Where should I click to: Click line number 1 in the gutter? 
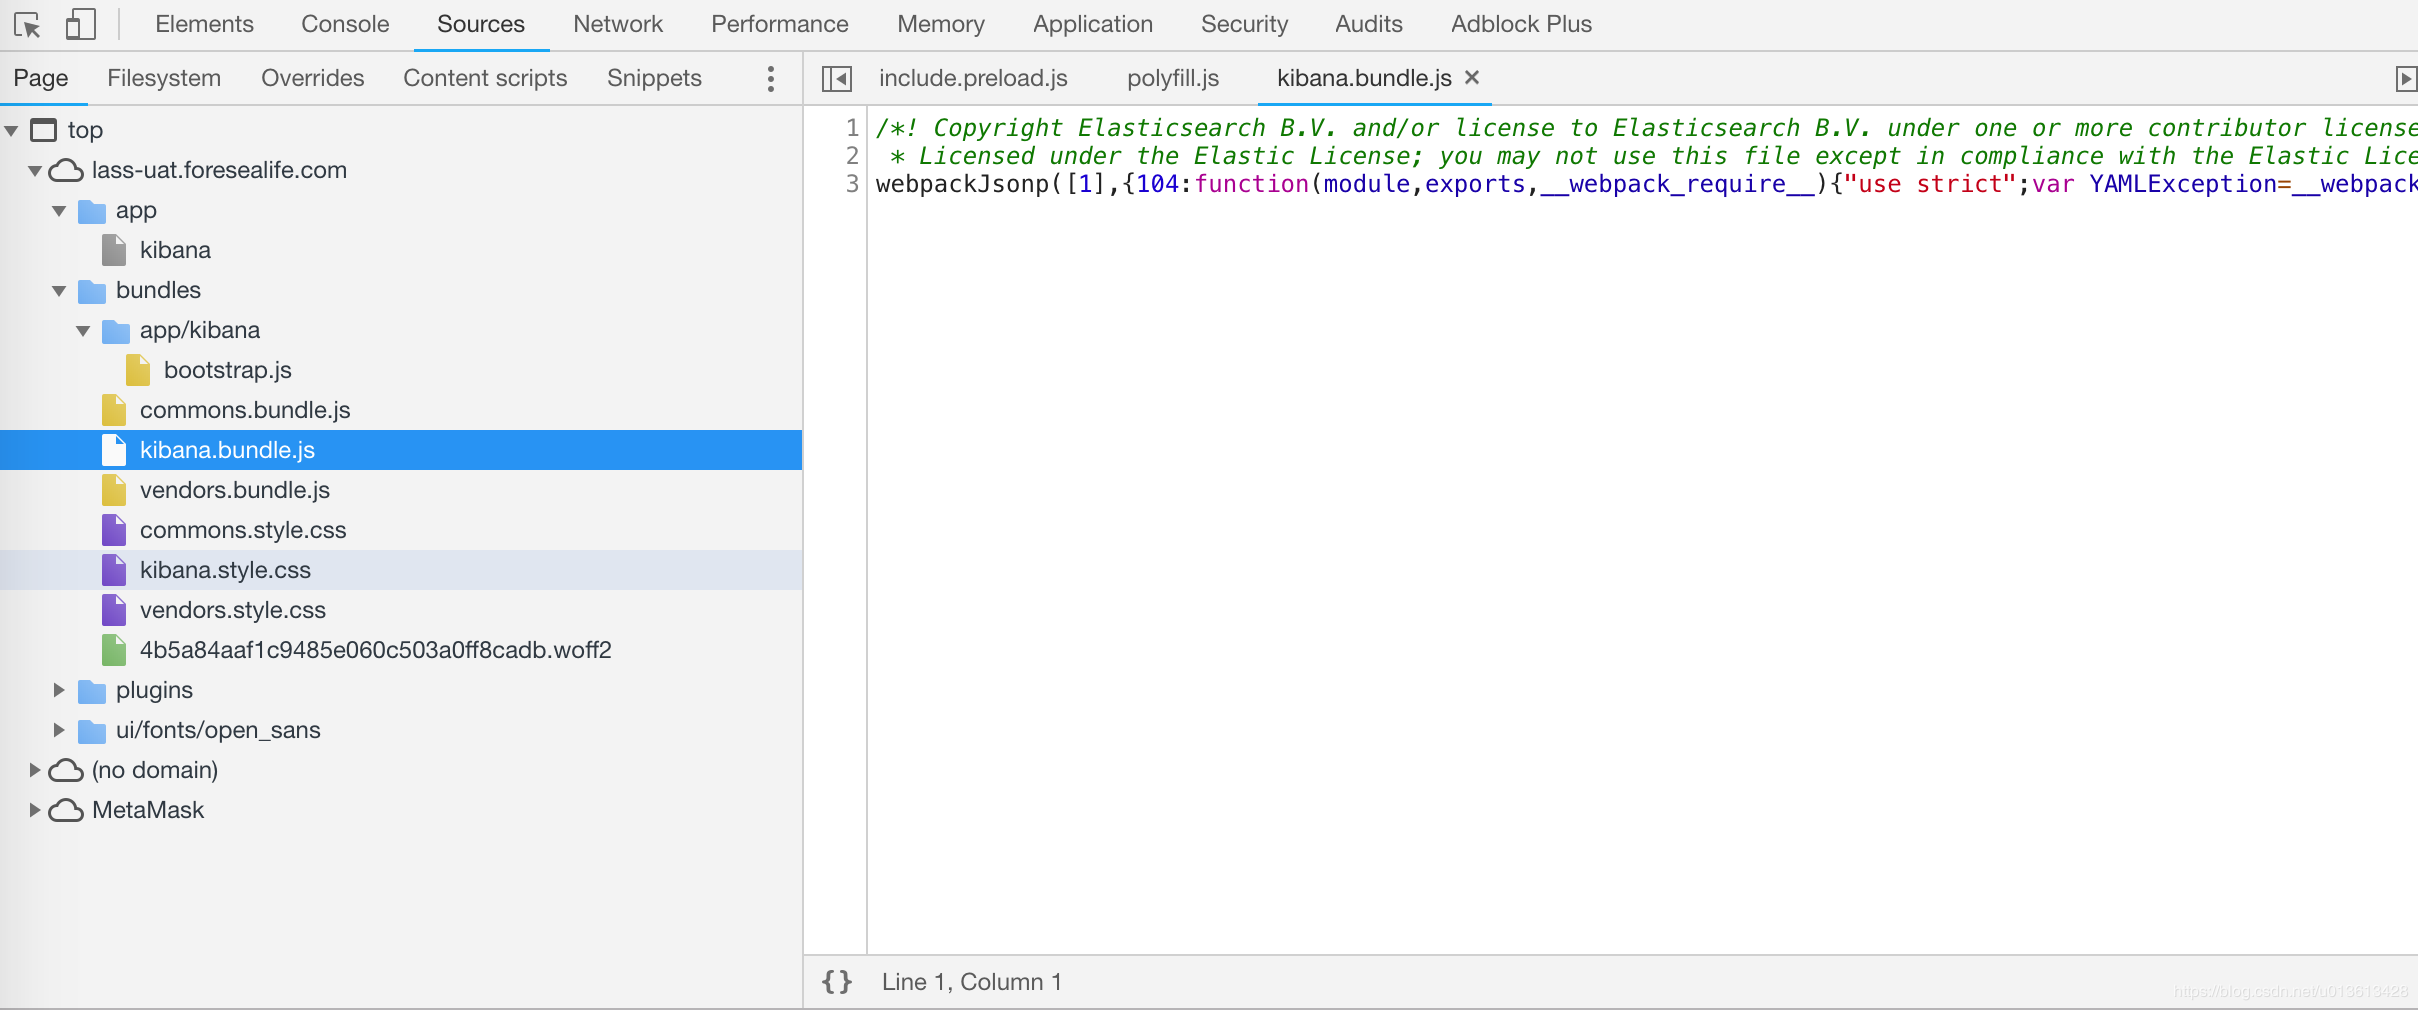pos(852,128)
